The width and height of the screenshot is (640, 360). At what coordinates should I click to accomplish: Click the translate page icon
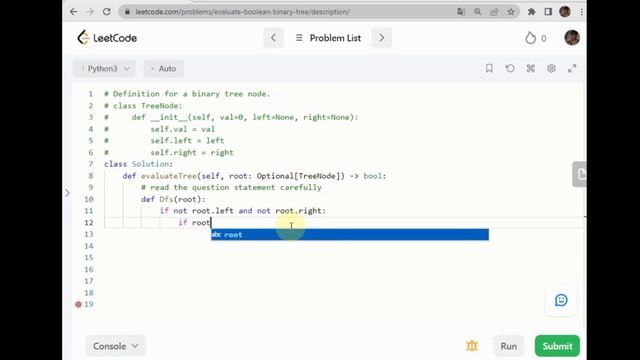(x=461, y=12)
